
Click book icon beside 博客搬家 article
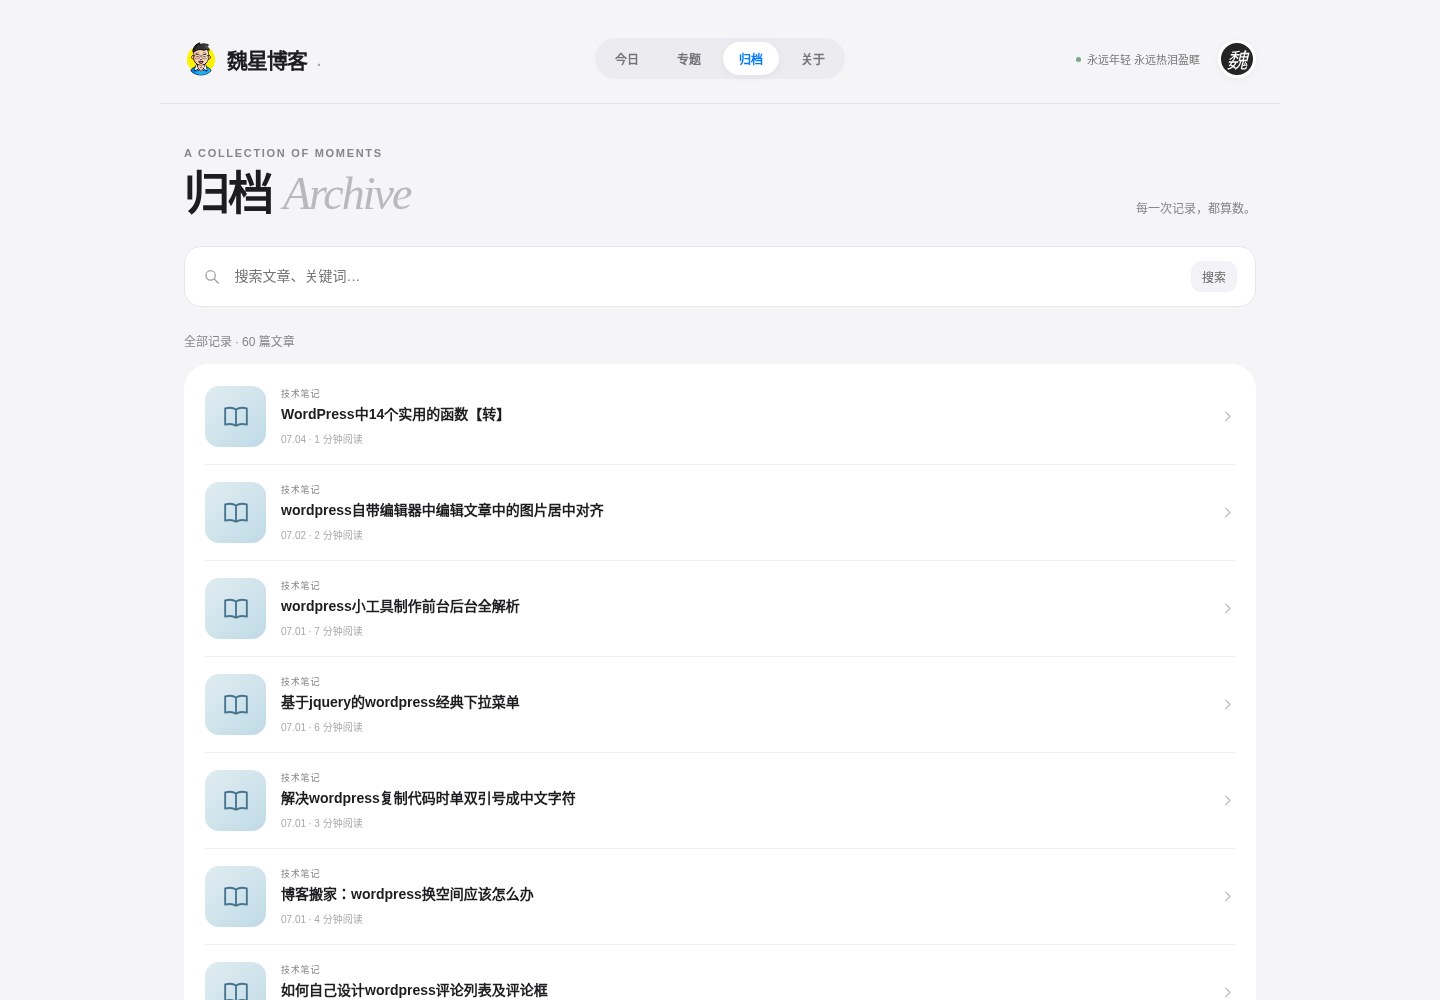coord(236,896)
